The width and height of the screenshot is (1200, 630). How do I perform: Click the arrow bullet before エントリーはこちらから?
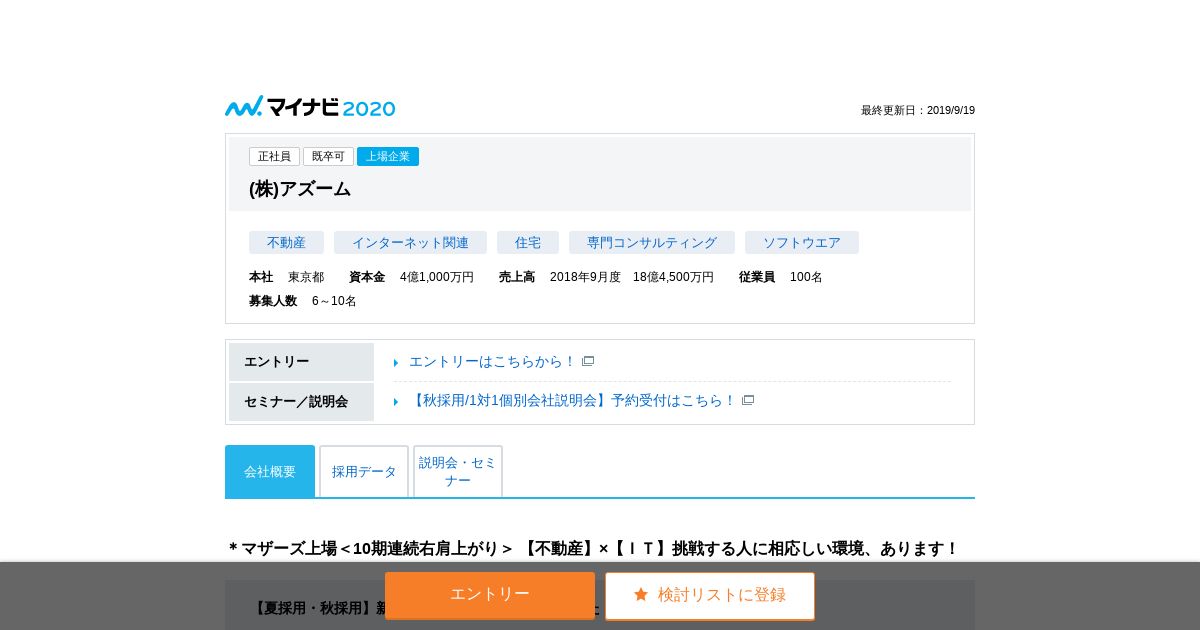(x=396, y=362)
